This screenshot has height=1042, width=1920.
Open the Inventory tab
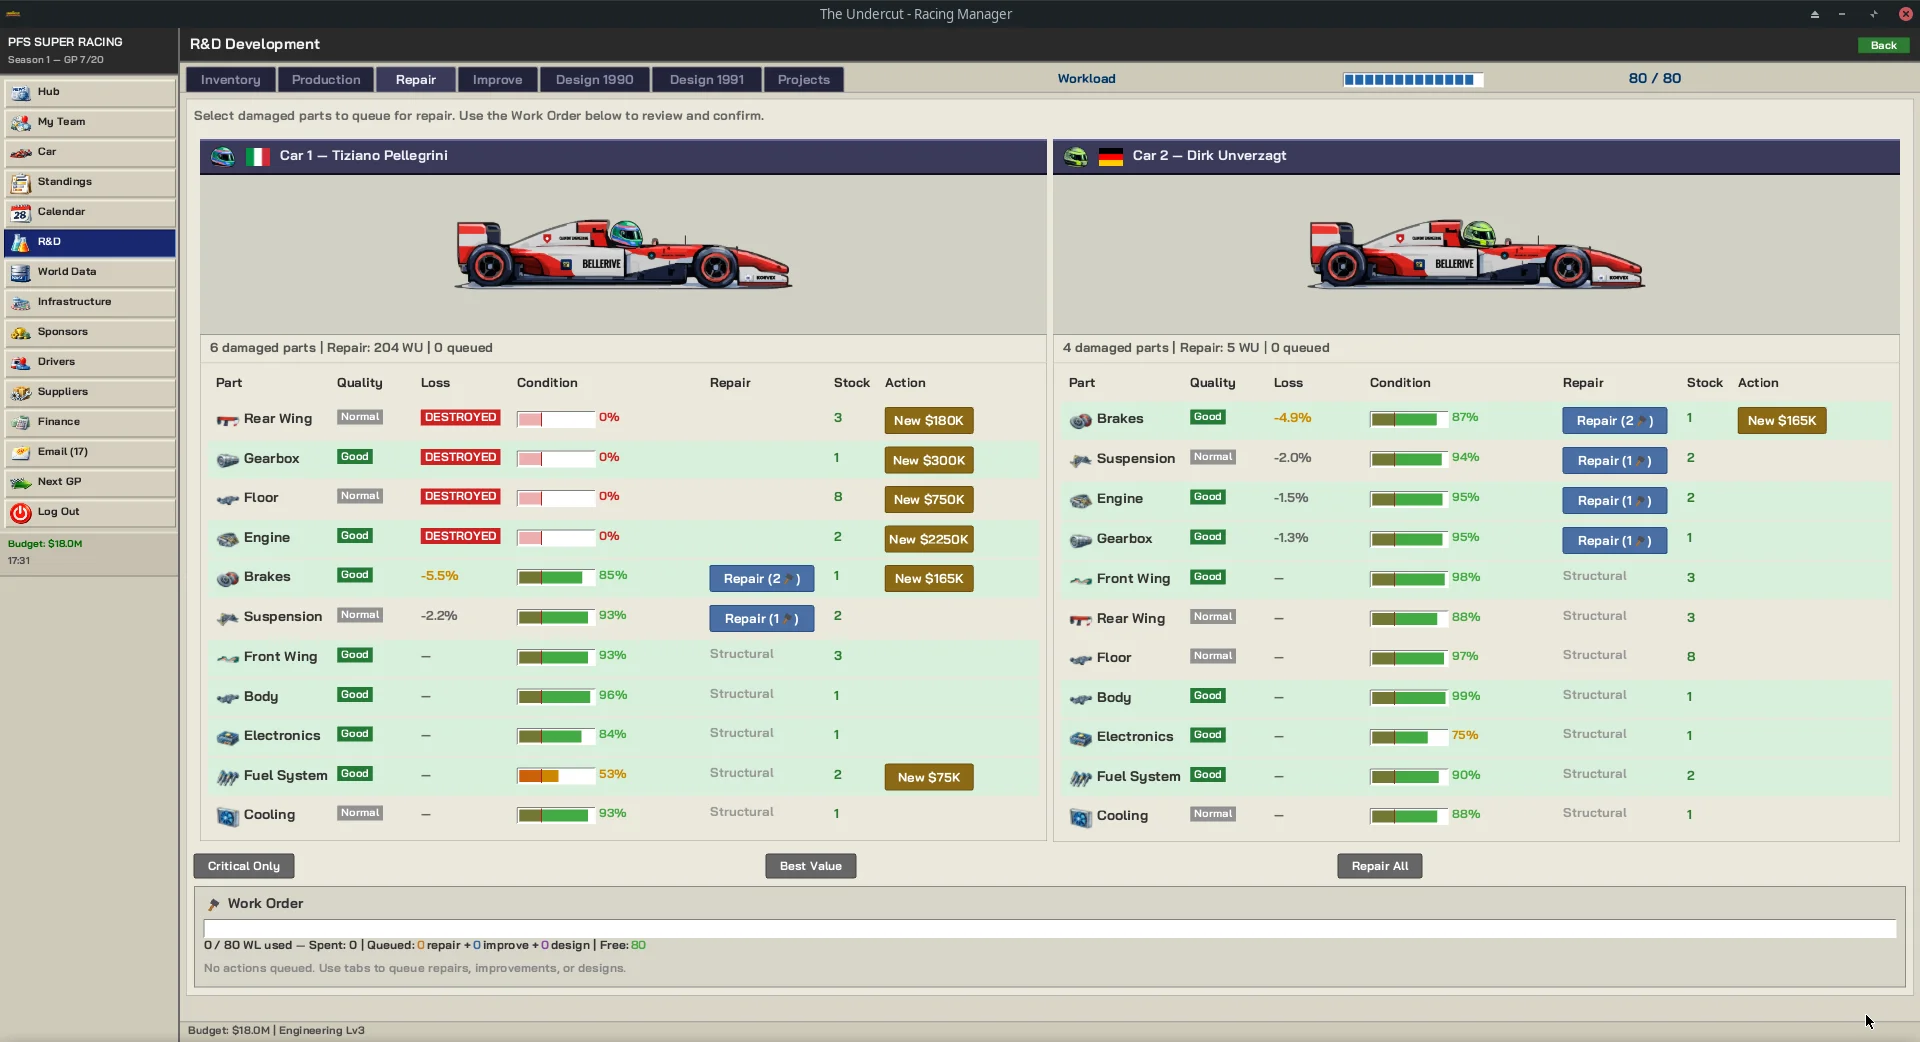pyautogui.click(x=230, y=80)
